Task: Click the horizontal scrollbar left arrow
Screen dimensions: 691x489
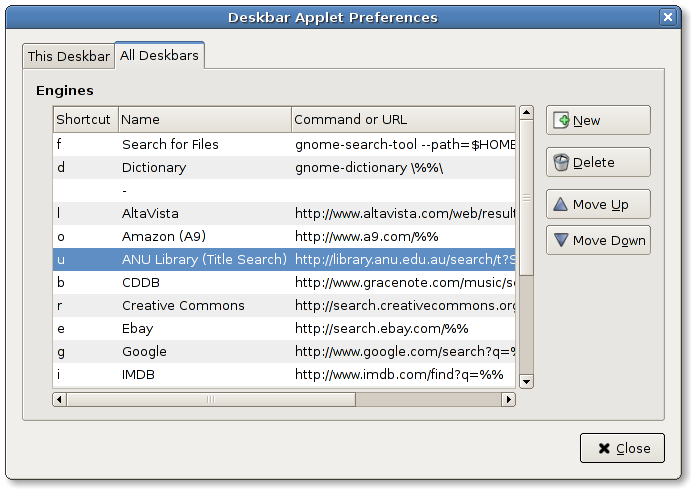Action: tap(61, 399)
